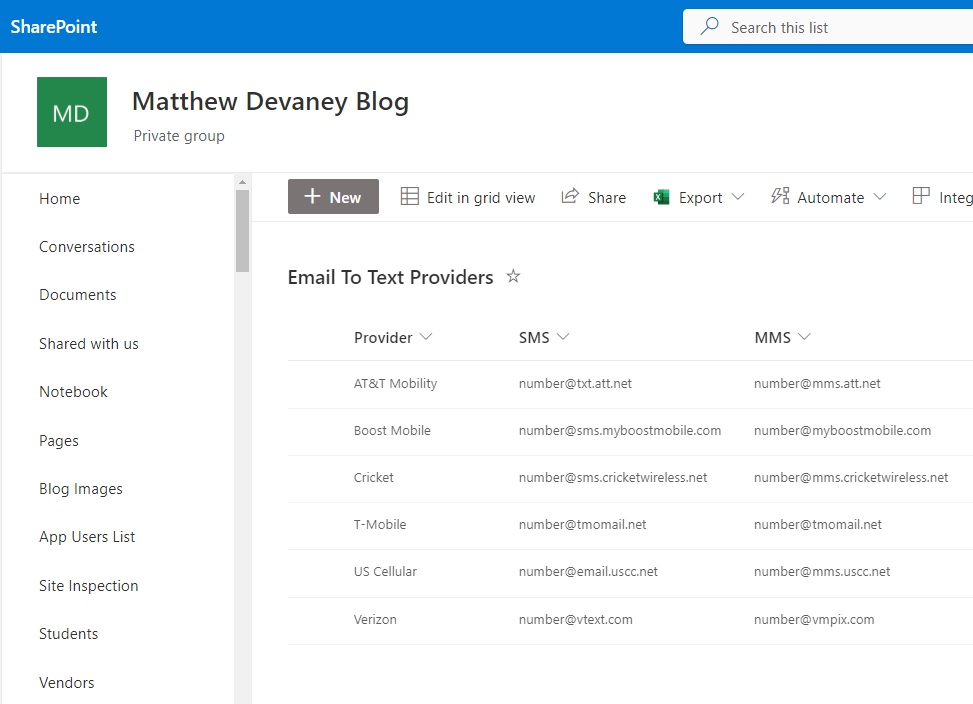Click the green Excel Export icon
The height and width of the screenshot is (704, 973).
click(x=661, y=197)
